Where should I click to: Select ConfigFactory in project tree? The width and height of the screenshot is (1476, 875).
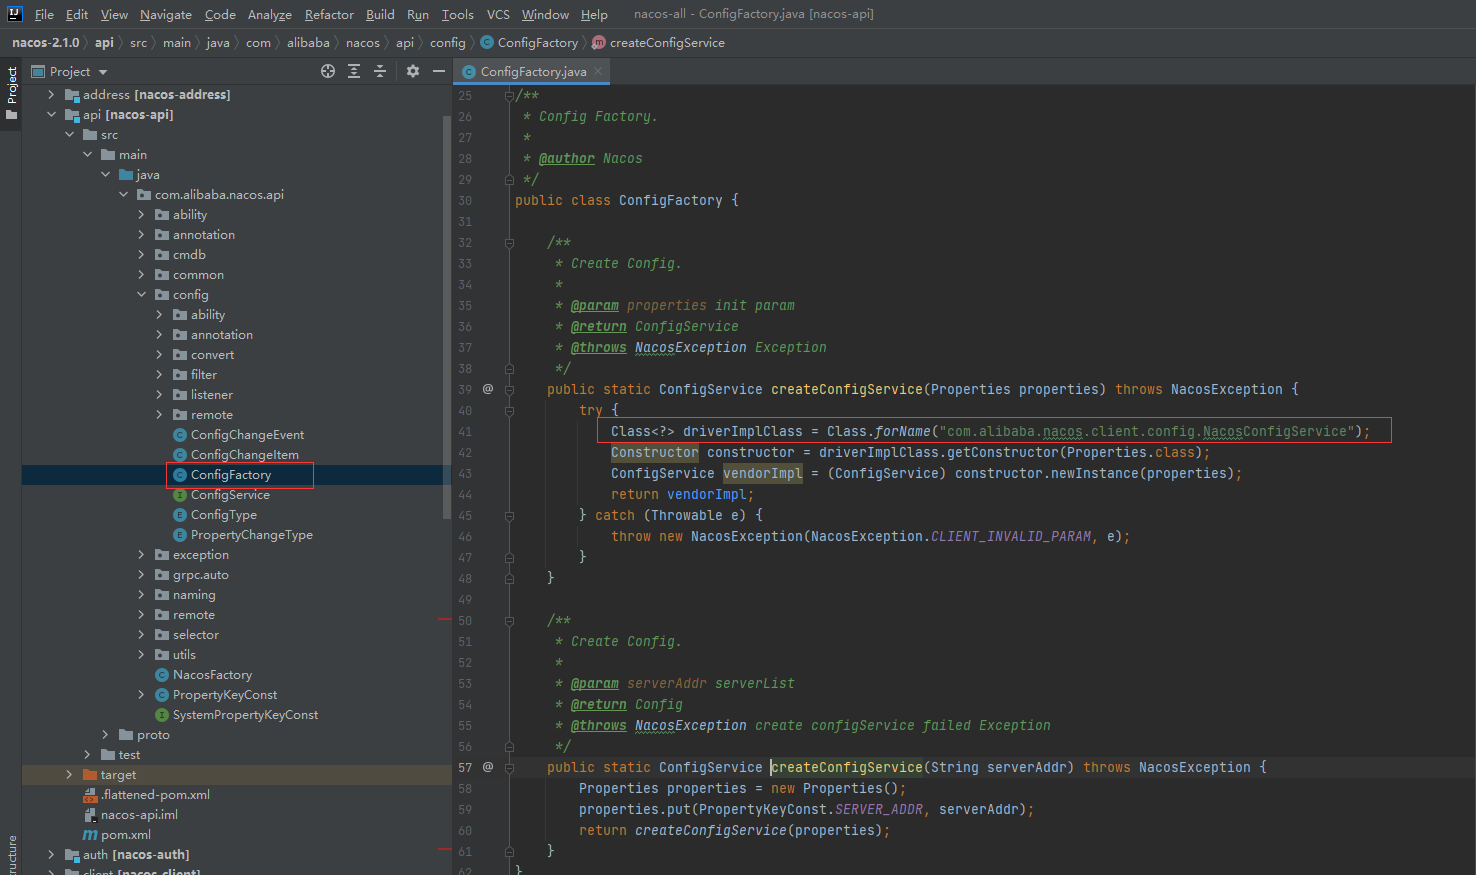pos(231,475)
